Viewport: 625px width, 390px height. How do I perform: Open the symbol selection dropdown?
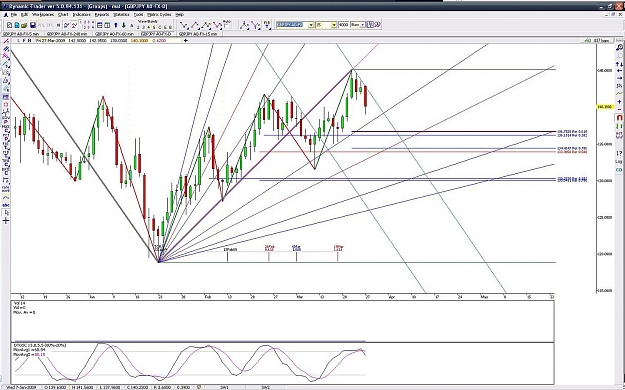click(x=312, y=25)
